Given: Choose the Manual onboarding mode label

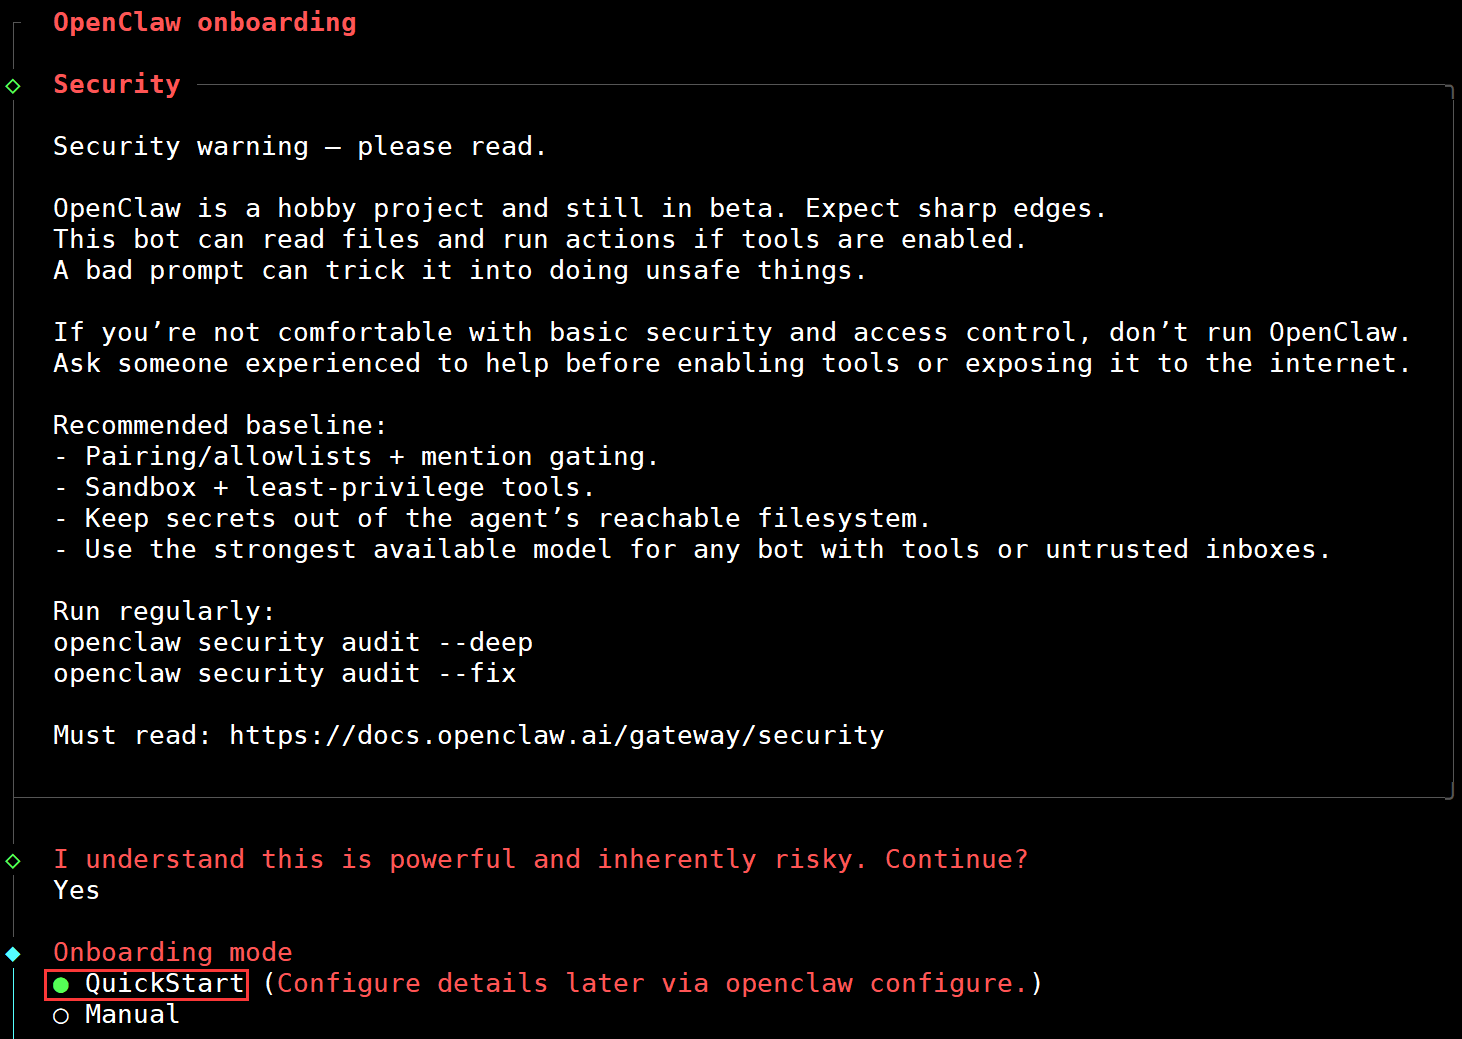Looking at the screenshot, I should coord(132,1015).
